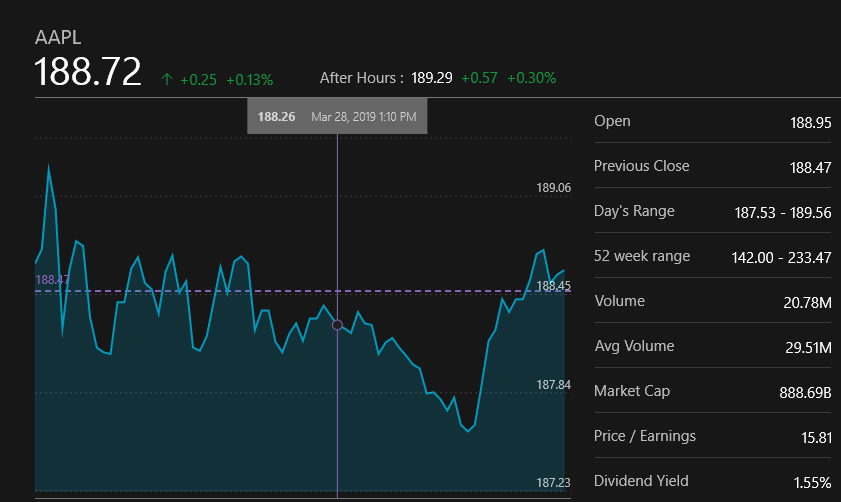Click the green up arrow icon

coord(166,79)
